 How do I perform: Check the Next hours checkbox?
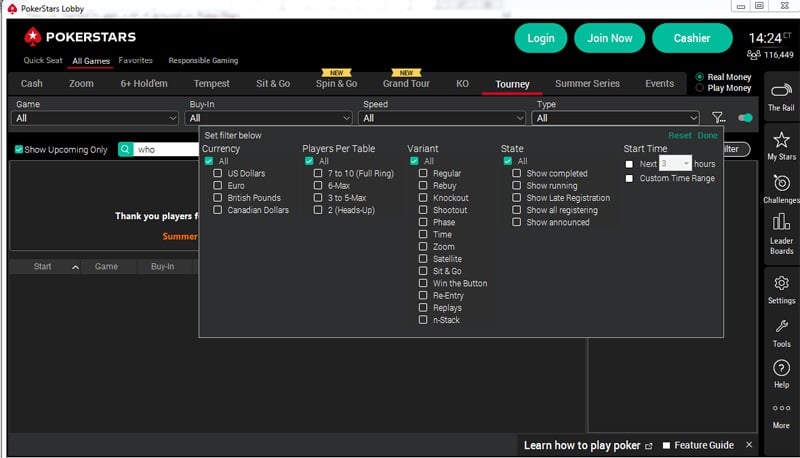[629, 164]
